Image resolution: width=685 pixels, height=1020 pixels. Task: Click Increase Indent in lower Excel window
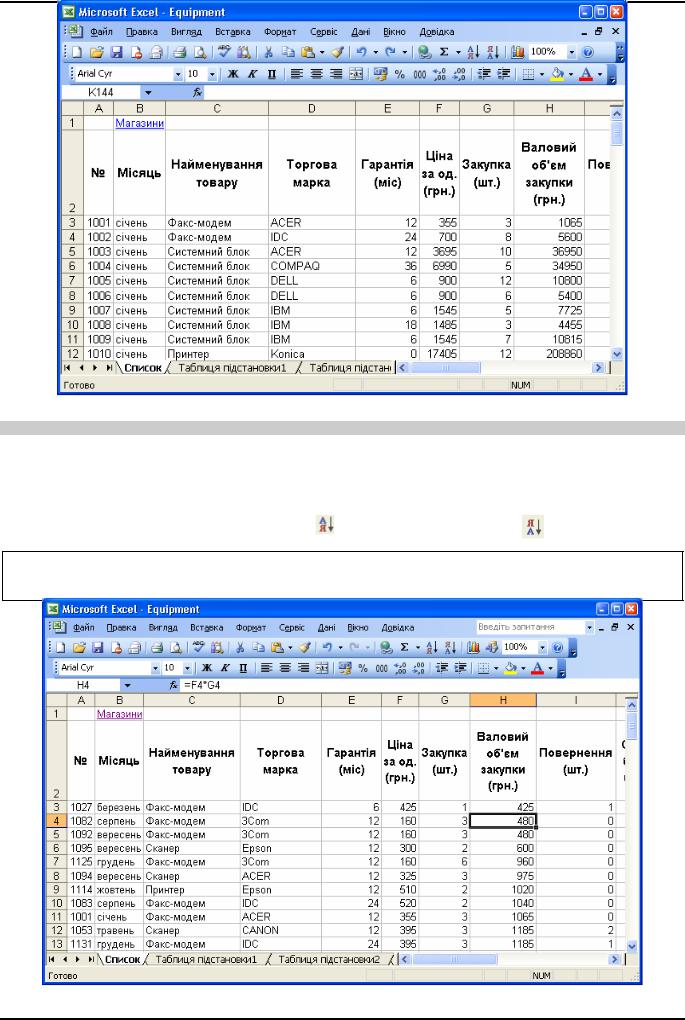(x=461, y=667)
